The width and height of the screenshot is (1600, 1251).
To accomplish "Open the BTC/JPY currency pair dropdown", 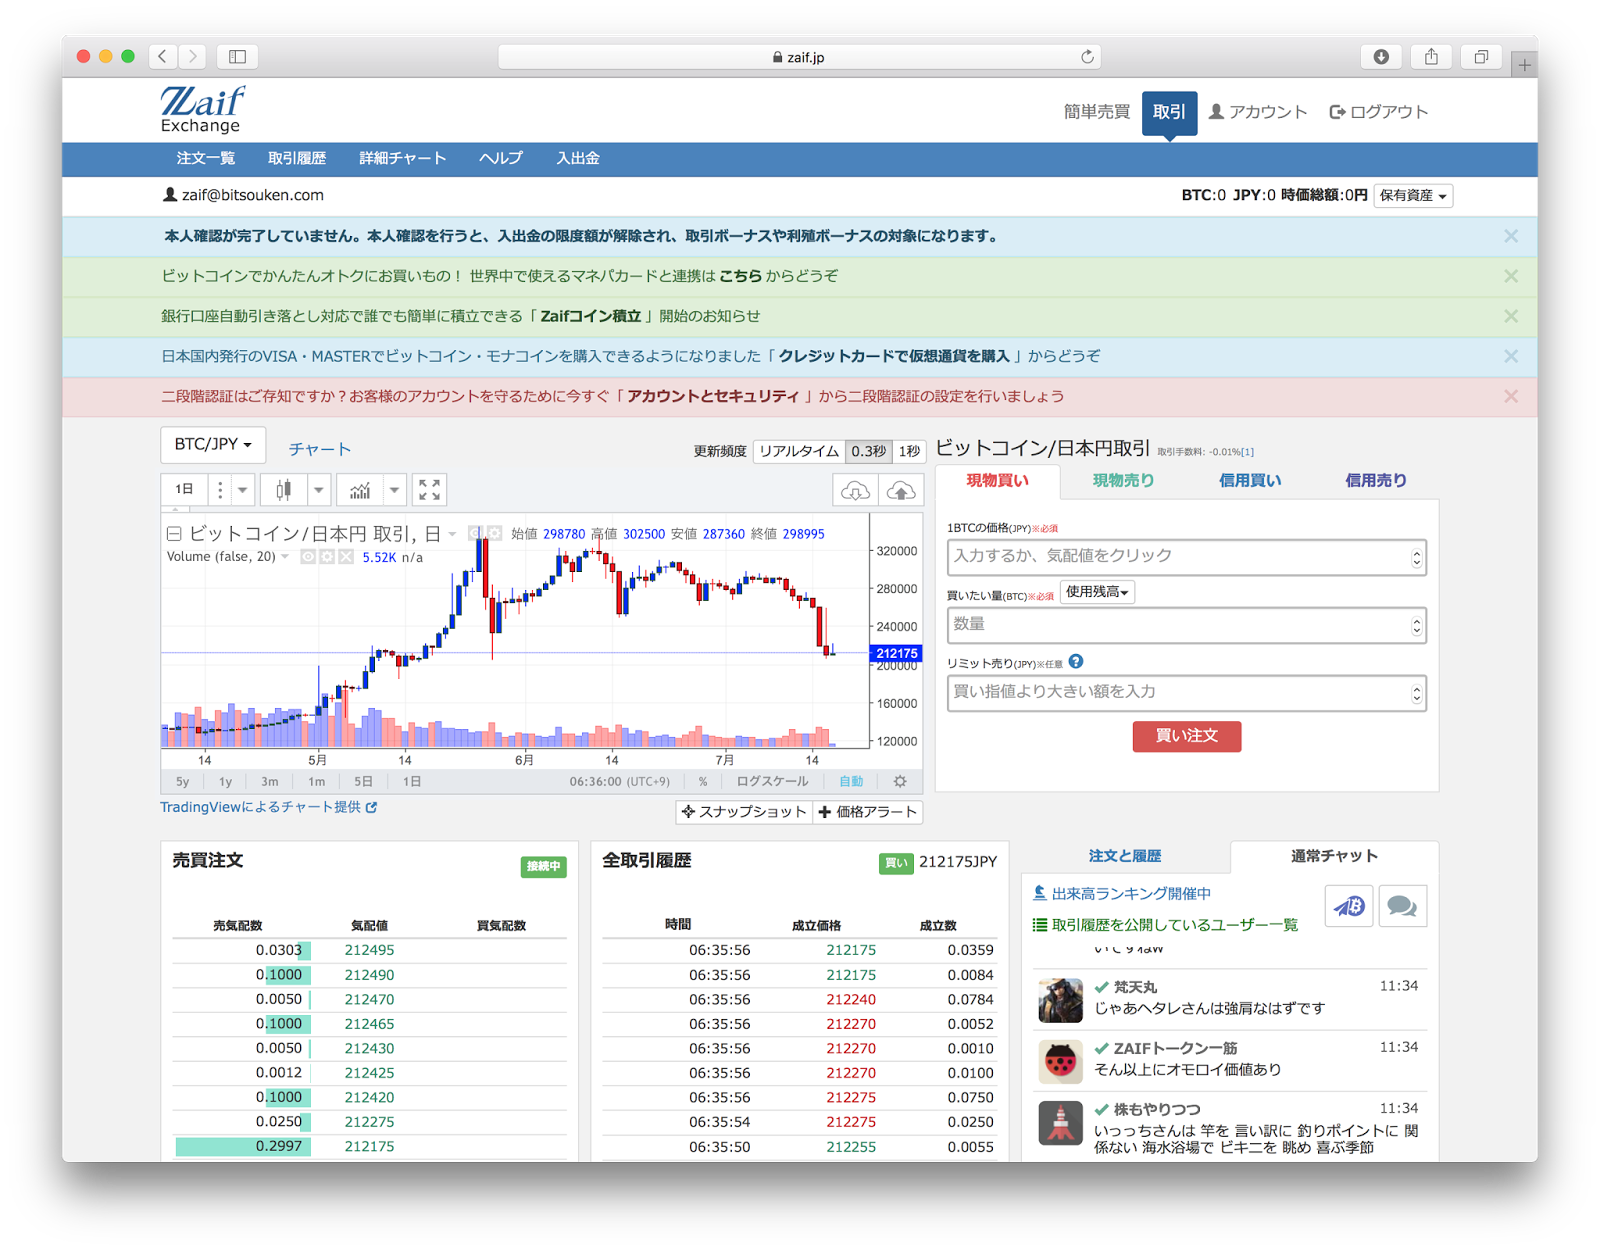I will pos(213,445).
